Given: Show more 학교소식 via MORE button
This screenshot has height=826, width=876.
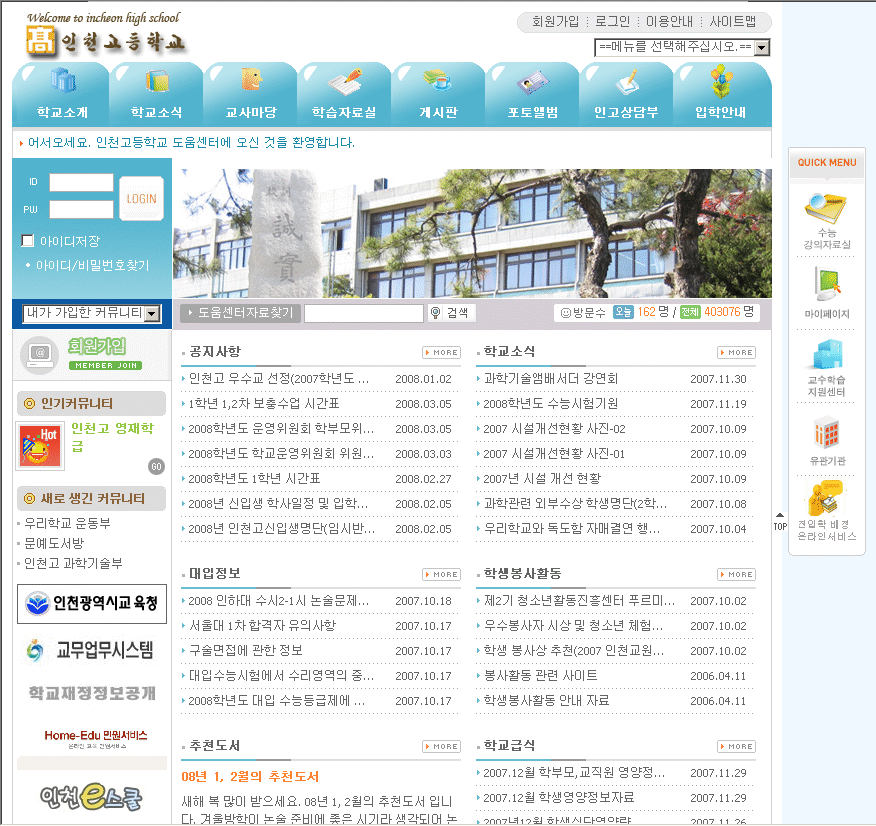Looking at the screenshot, I should point(736,352).
